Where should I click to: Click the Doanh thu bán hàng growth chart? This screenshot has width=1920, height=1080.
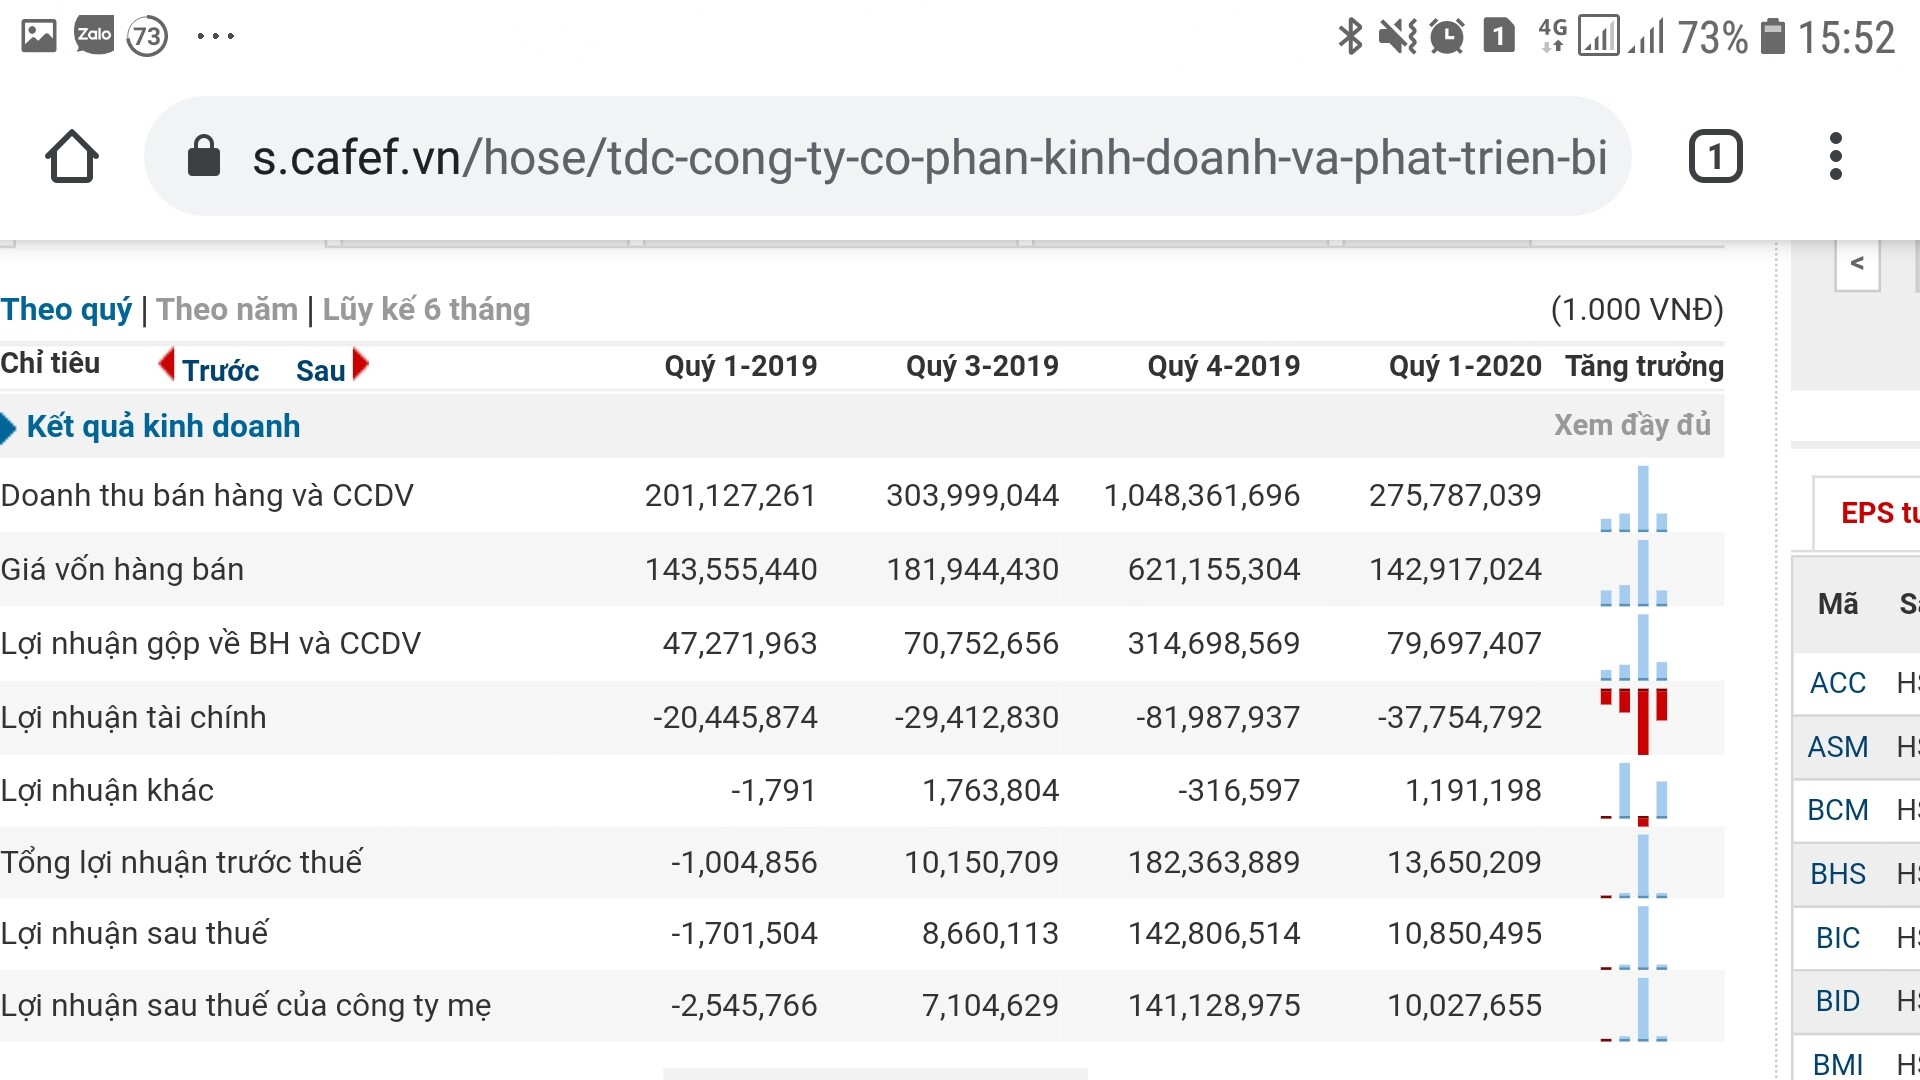click(1634, 499)
